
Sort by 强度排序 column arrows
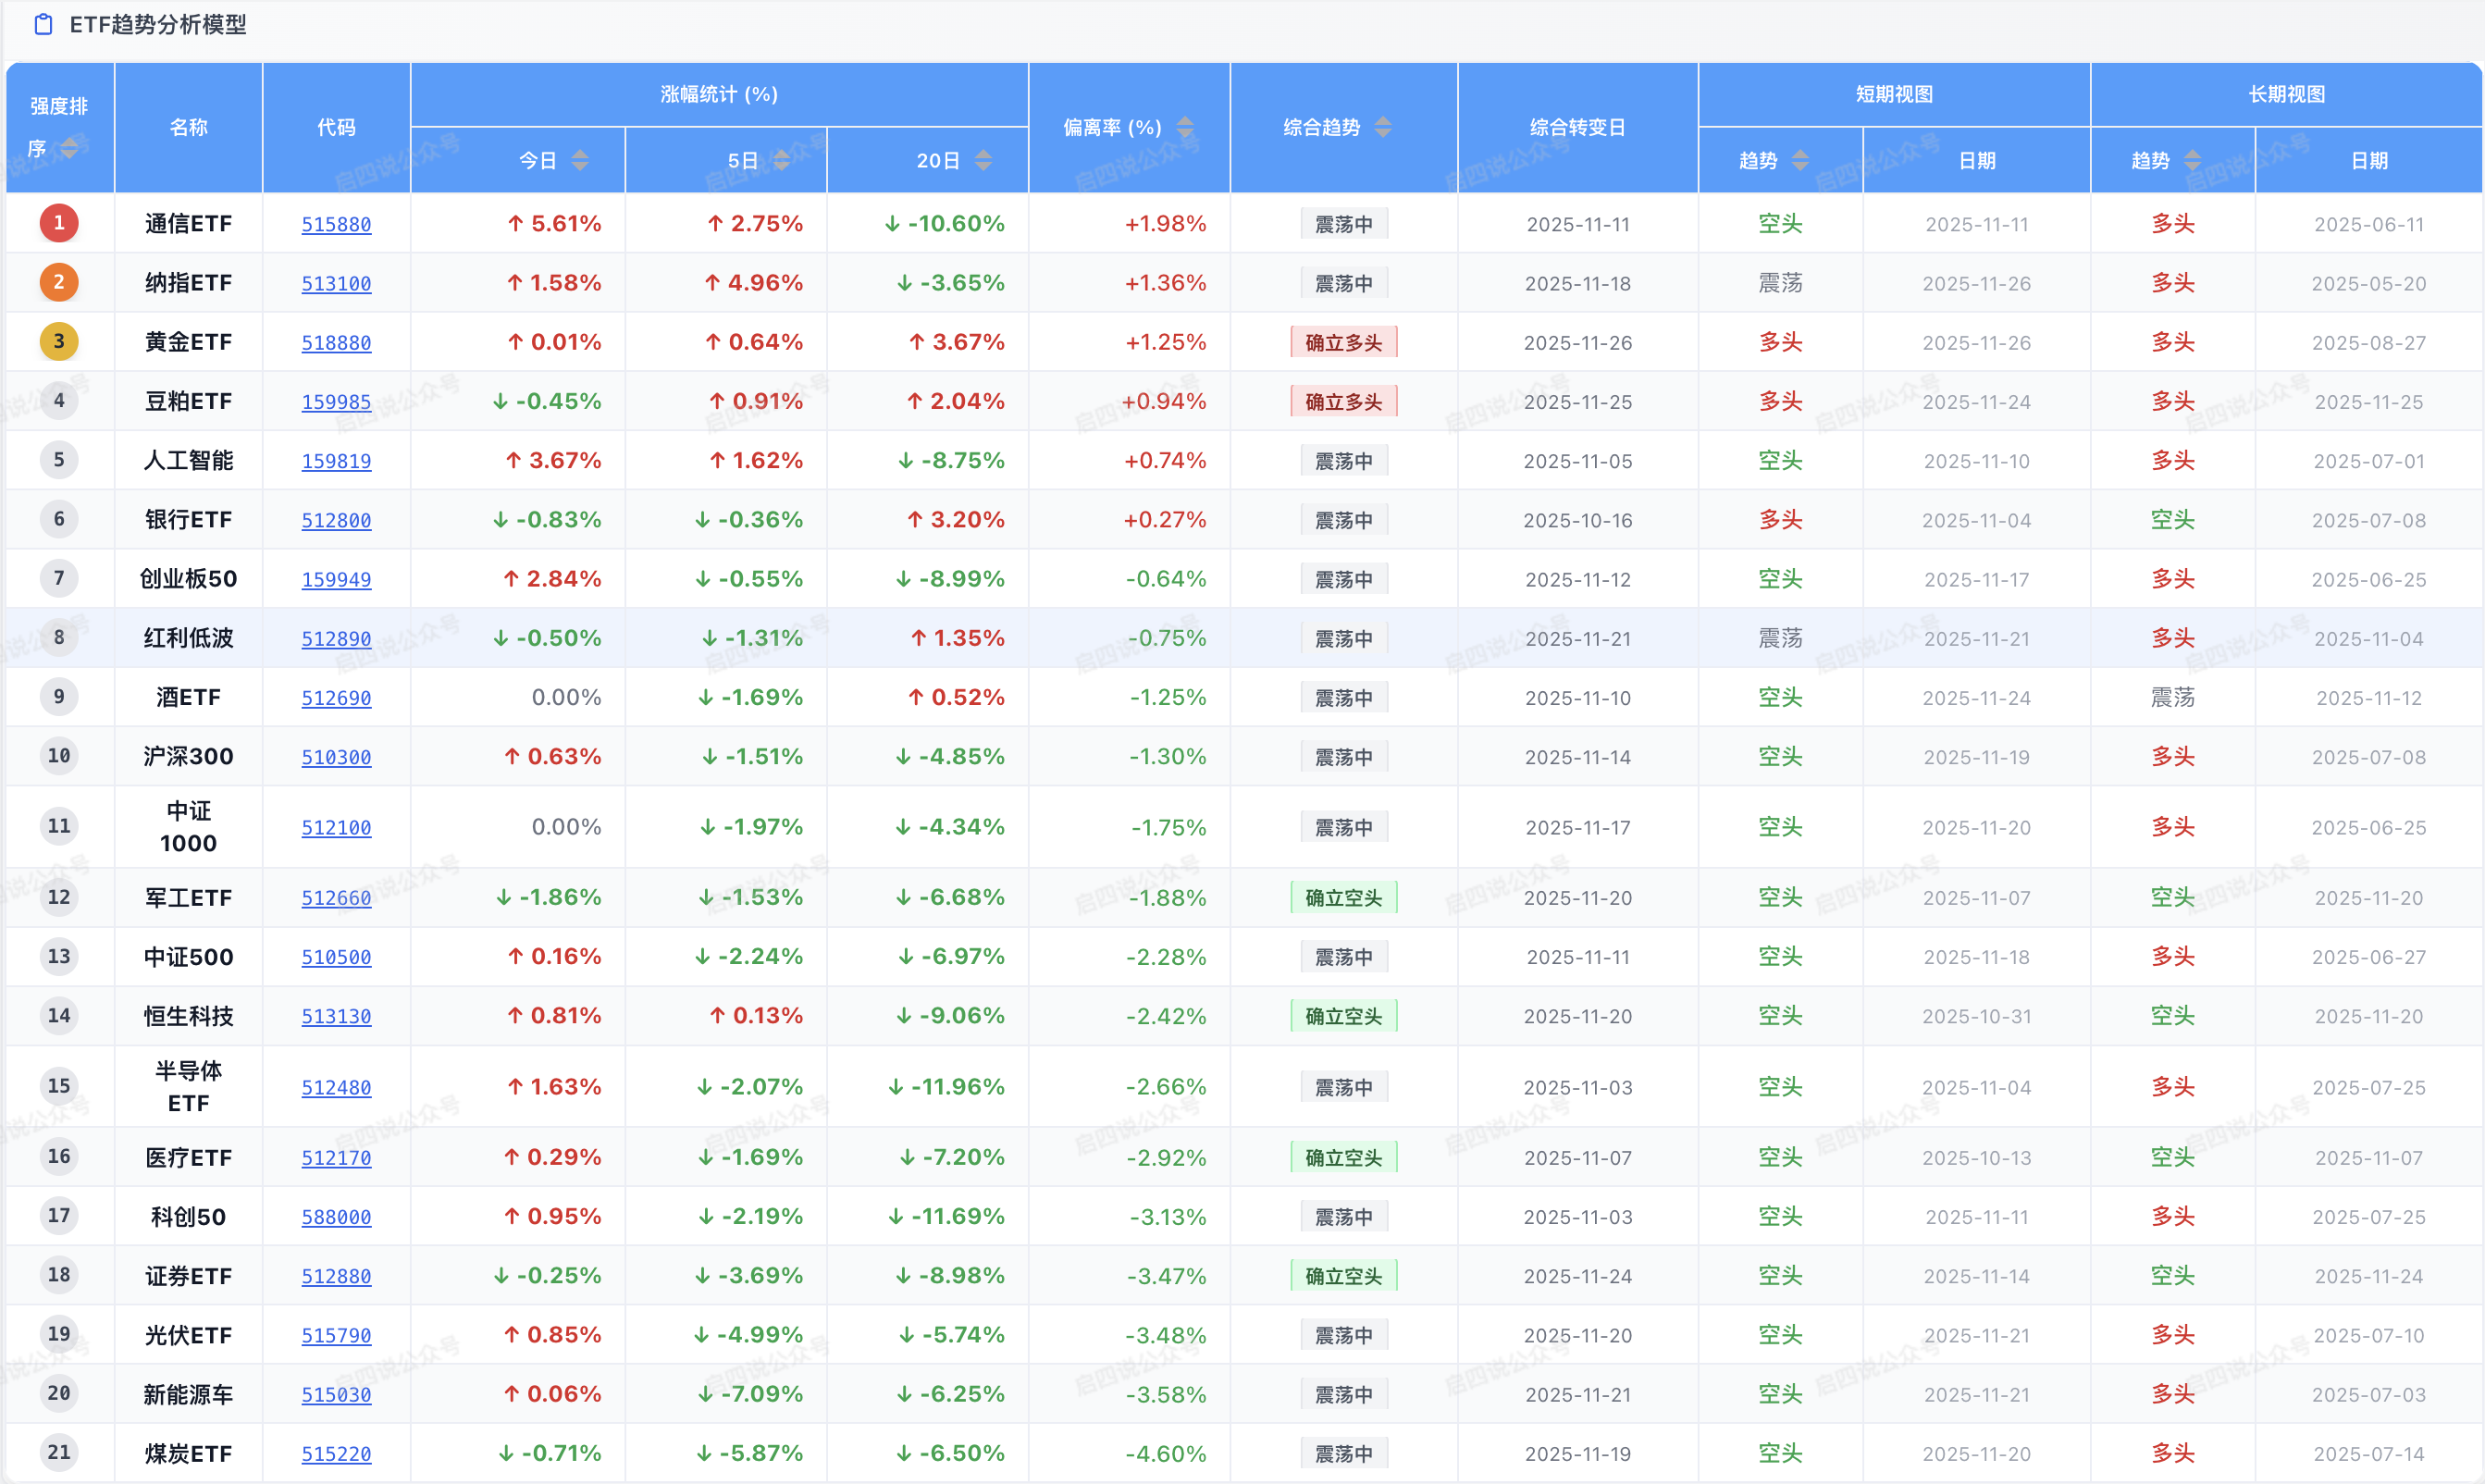click(x=69, y=148)
